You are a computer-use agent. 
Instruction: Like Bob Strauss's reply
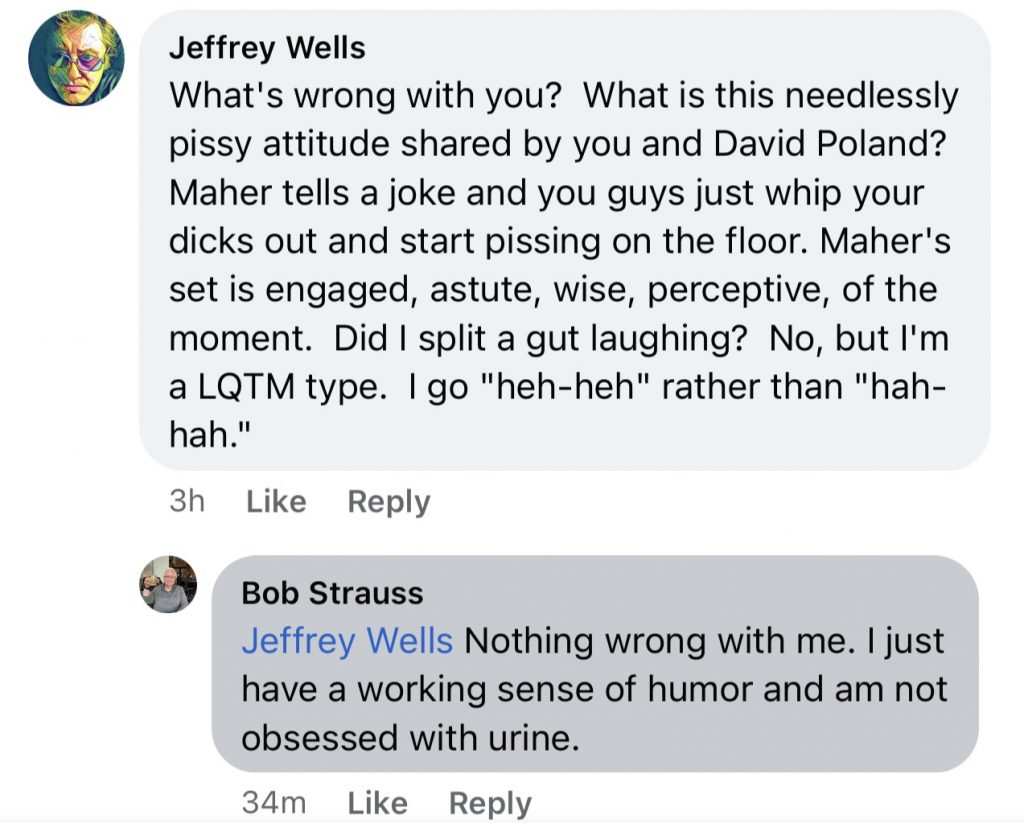click(377, 802)
